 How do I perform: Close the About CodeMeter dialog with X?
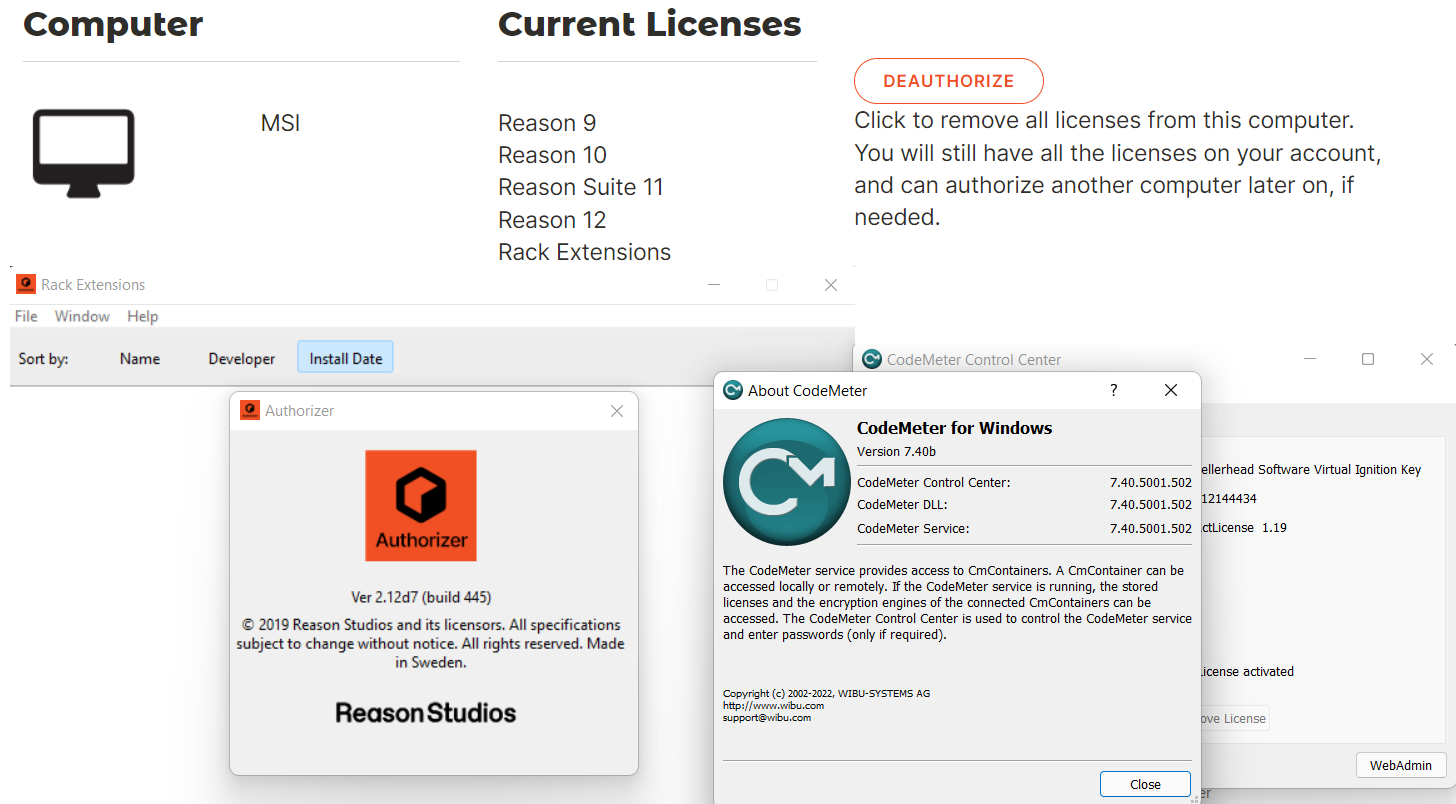point(1171,390)
